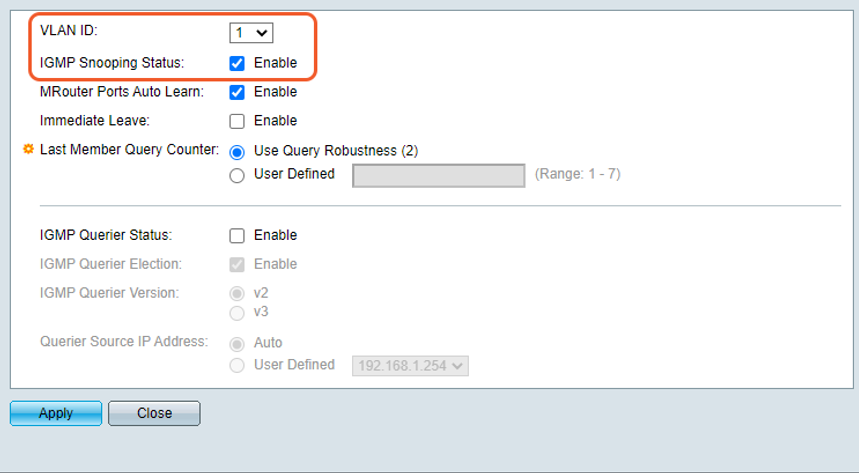Open the 192.168.1.254 IP address dropdown
This screenshot has width=859, height=473.
click(410, 366)
